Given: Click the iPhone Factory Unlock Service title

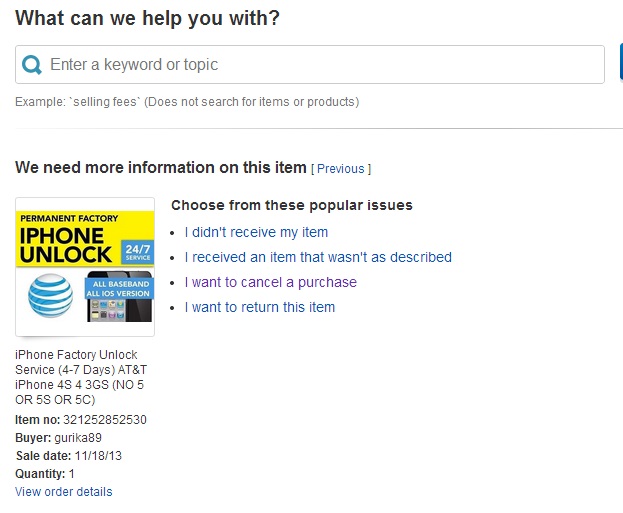Looking at the screenshot, I should (77, 377).
